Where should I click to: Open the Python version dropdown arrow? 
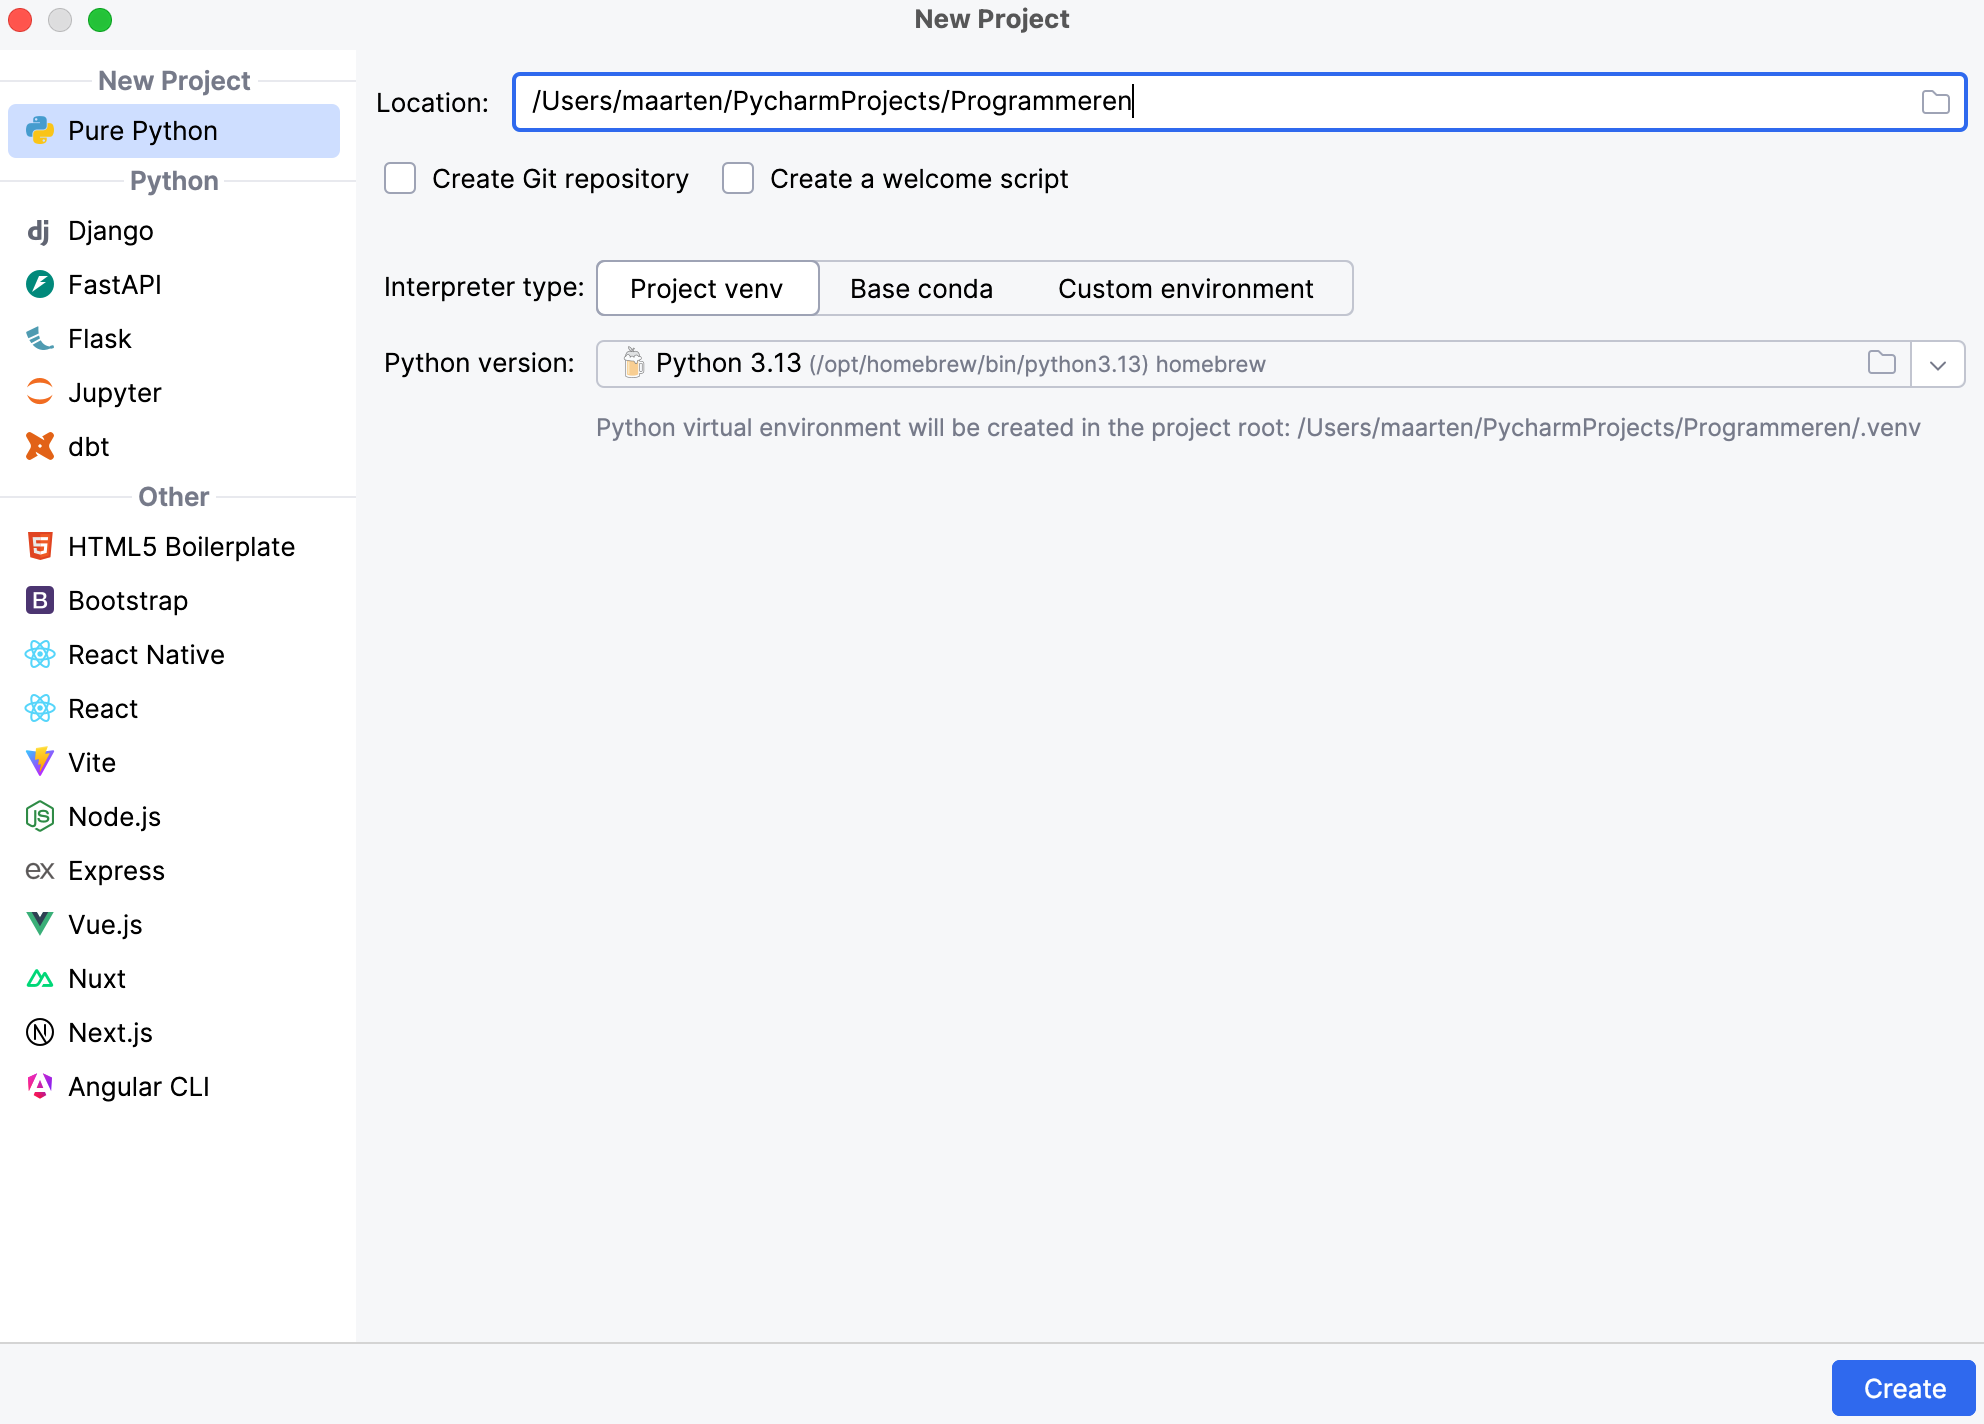(1937, 365)
